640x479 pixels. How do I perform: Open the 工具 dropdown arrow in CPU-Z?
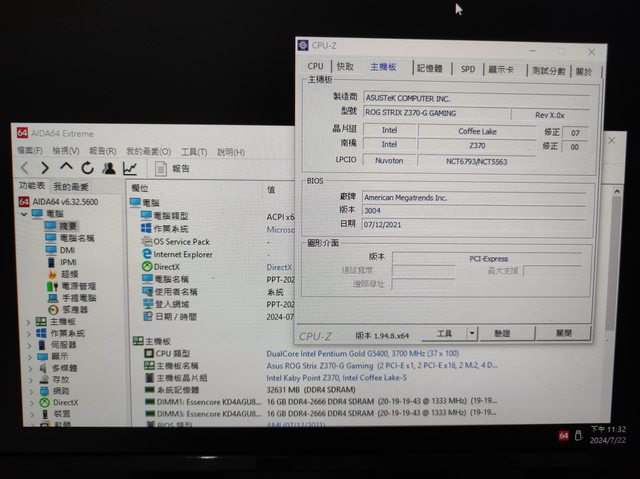472,333
